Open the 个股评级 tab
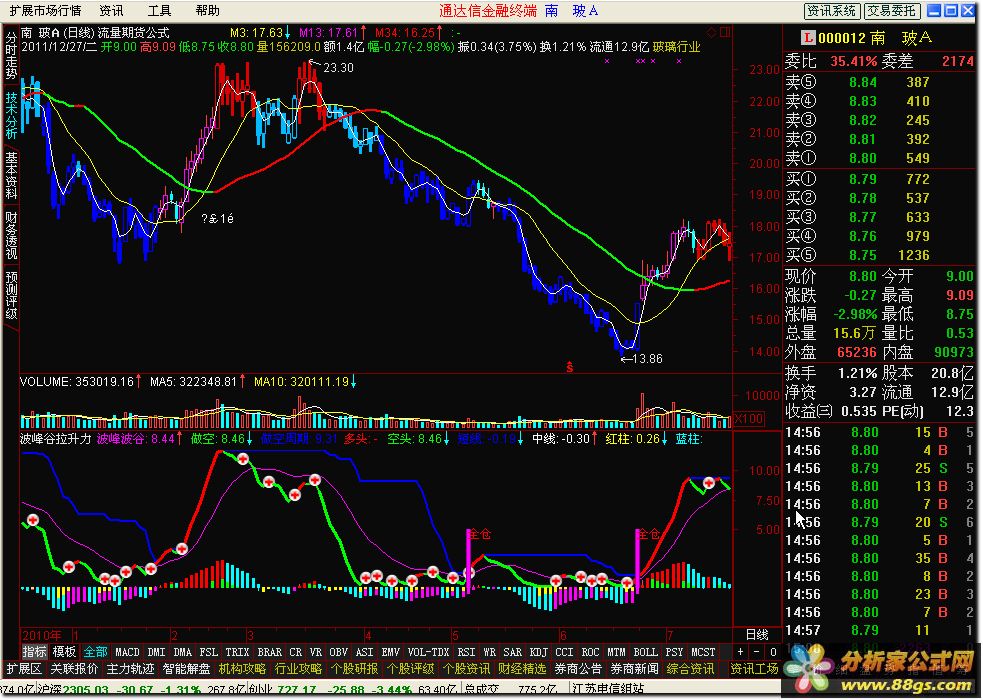 pyautogui.click(x=411, y=669)
